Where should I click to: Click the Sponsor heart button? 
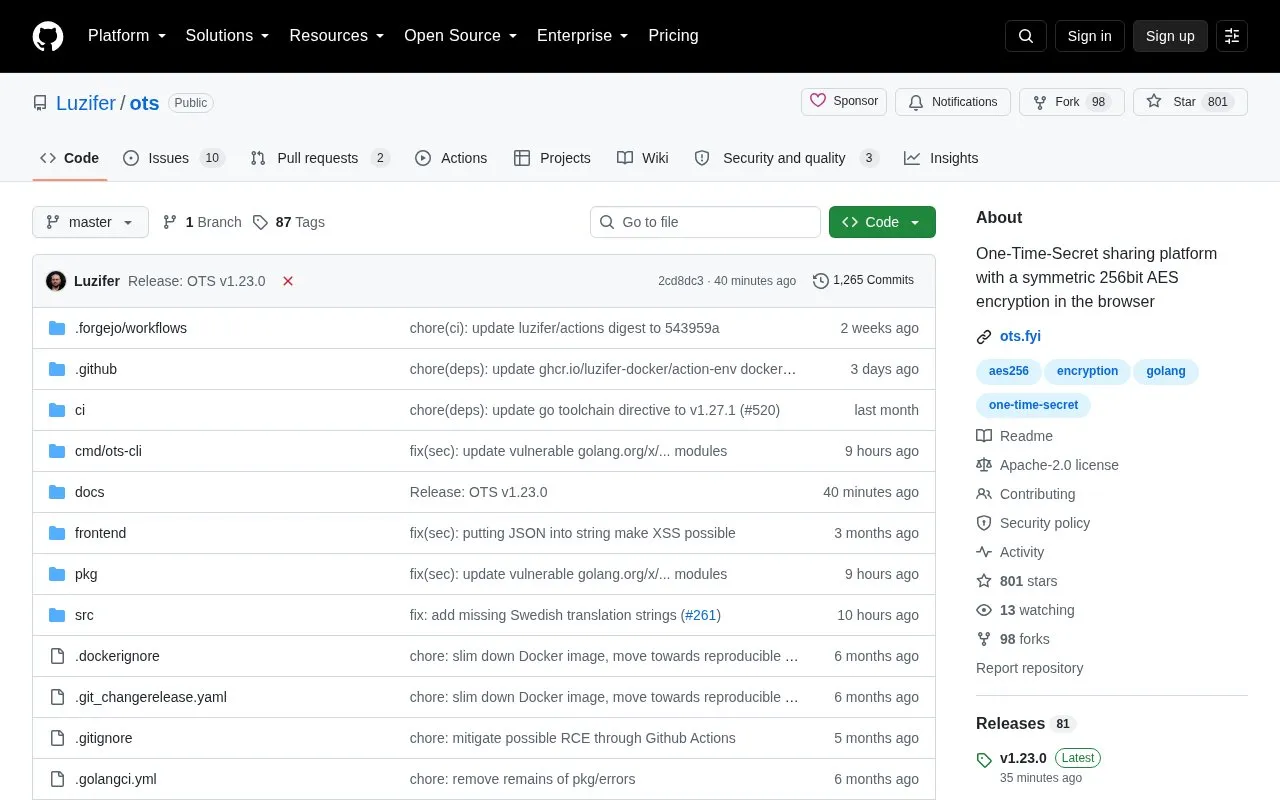(x=844, y=102)
